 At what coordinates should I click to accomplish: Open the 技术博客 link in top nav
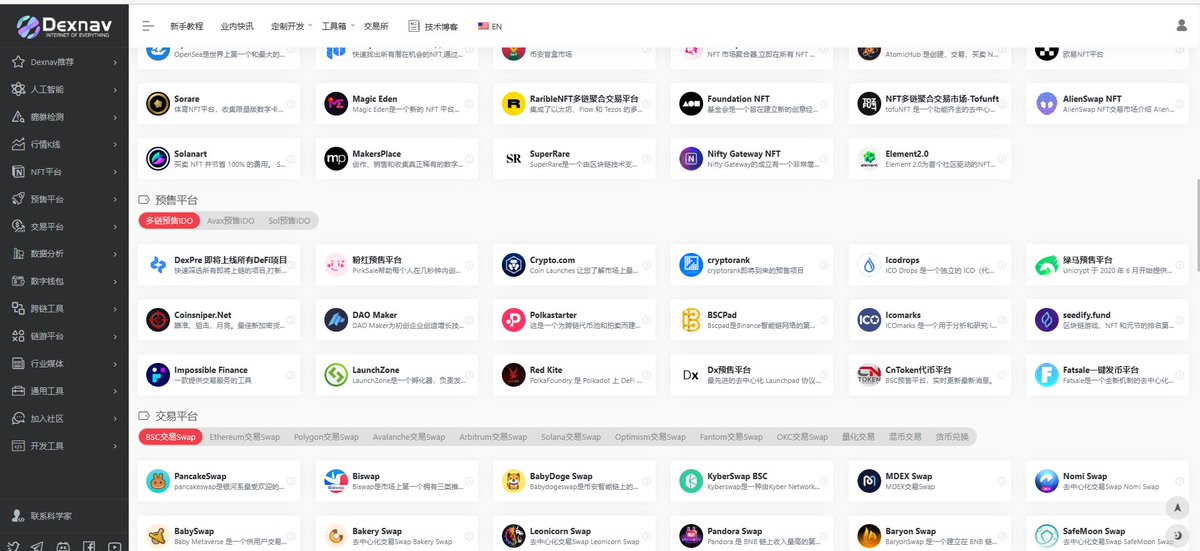(434, 26)
